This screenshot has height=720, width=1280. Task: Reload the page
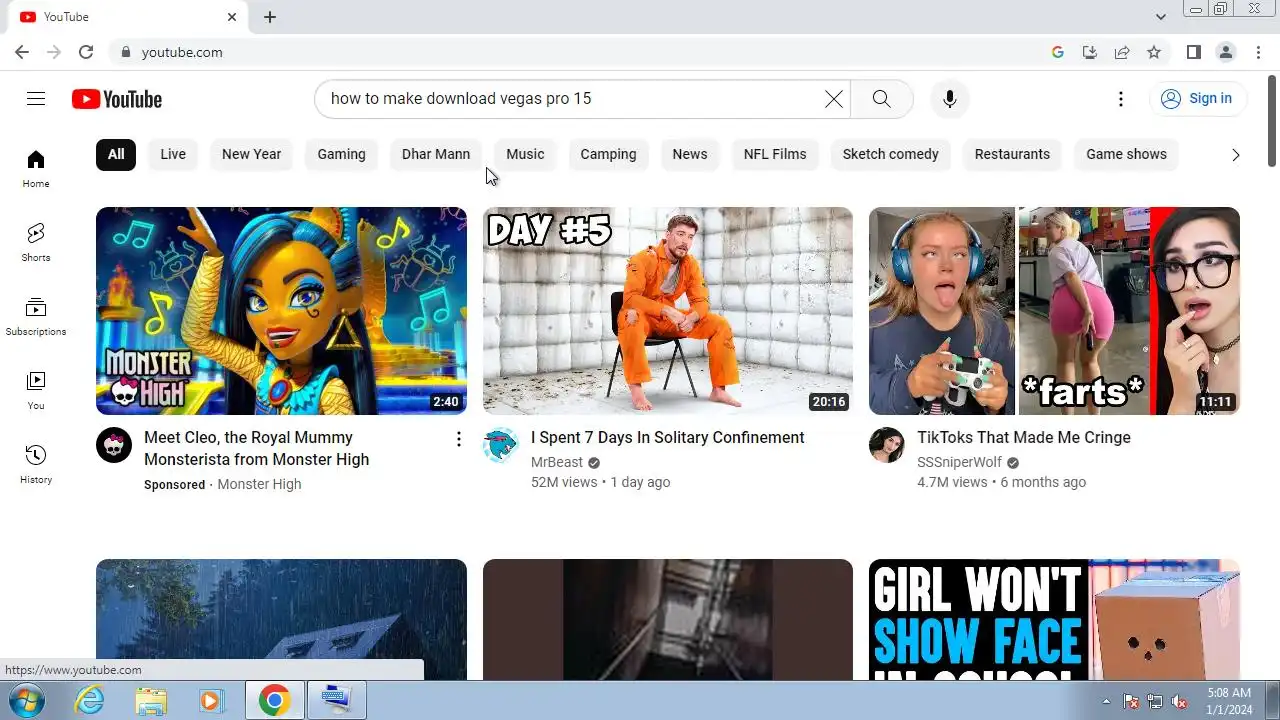86,52
